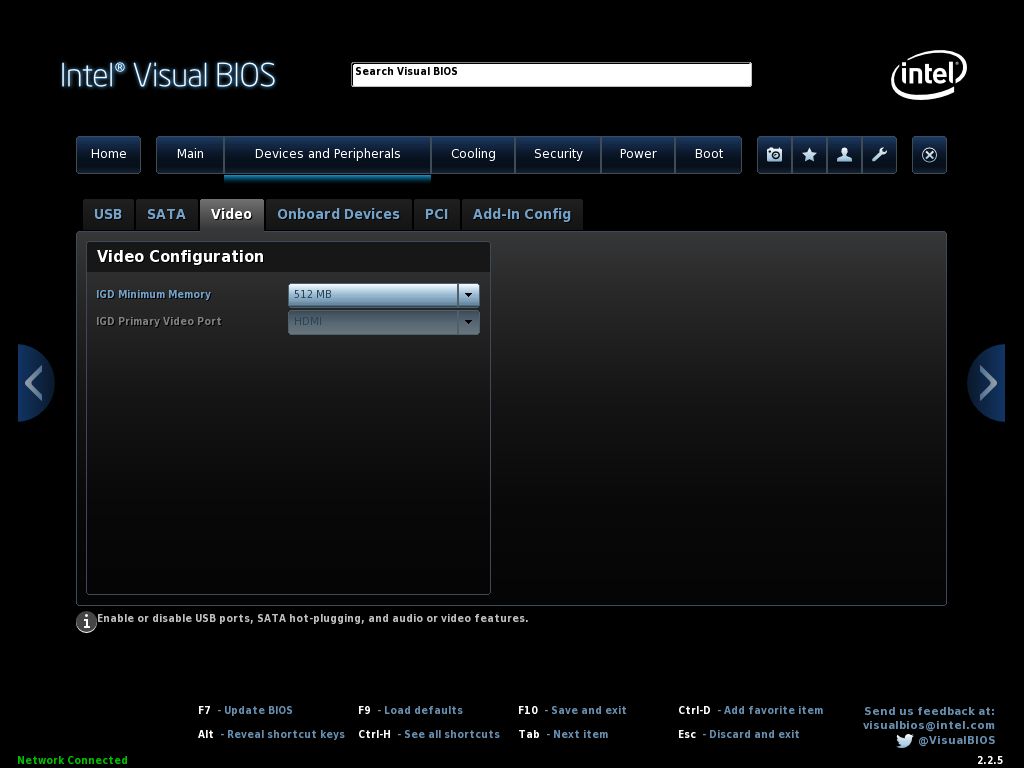The image size is (1024, 768).
Task: Open the Boot menu
Action: pos(709,155)
